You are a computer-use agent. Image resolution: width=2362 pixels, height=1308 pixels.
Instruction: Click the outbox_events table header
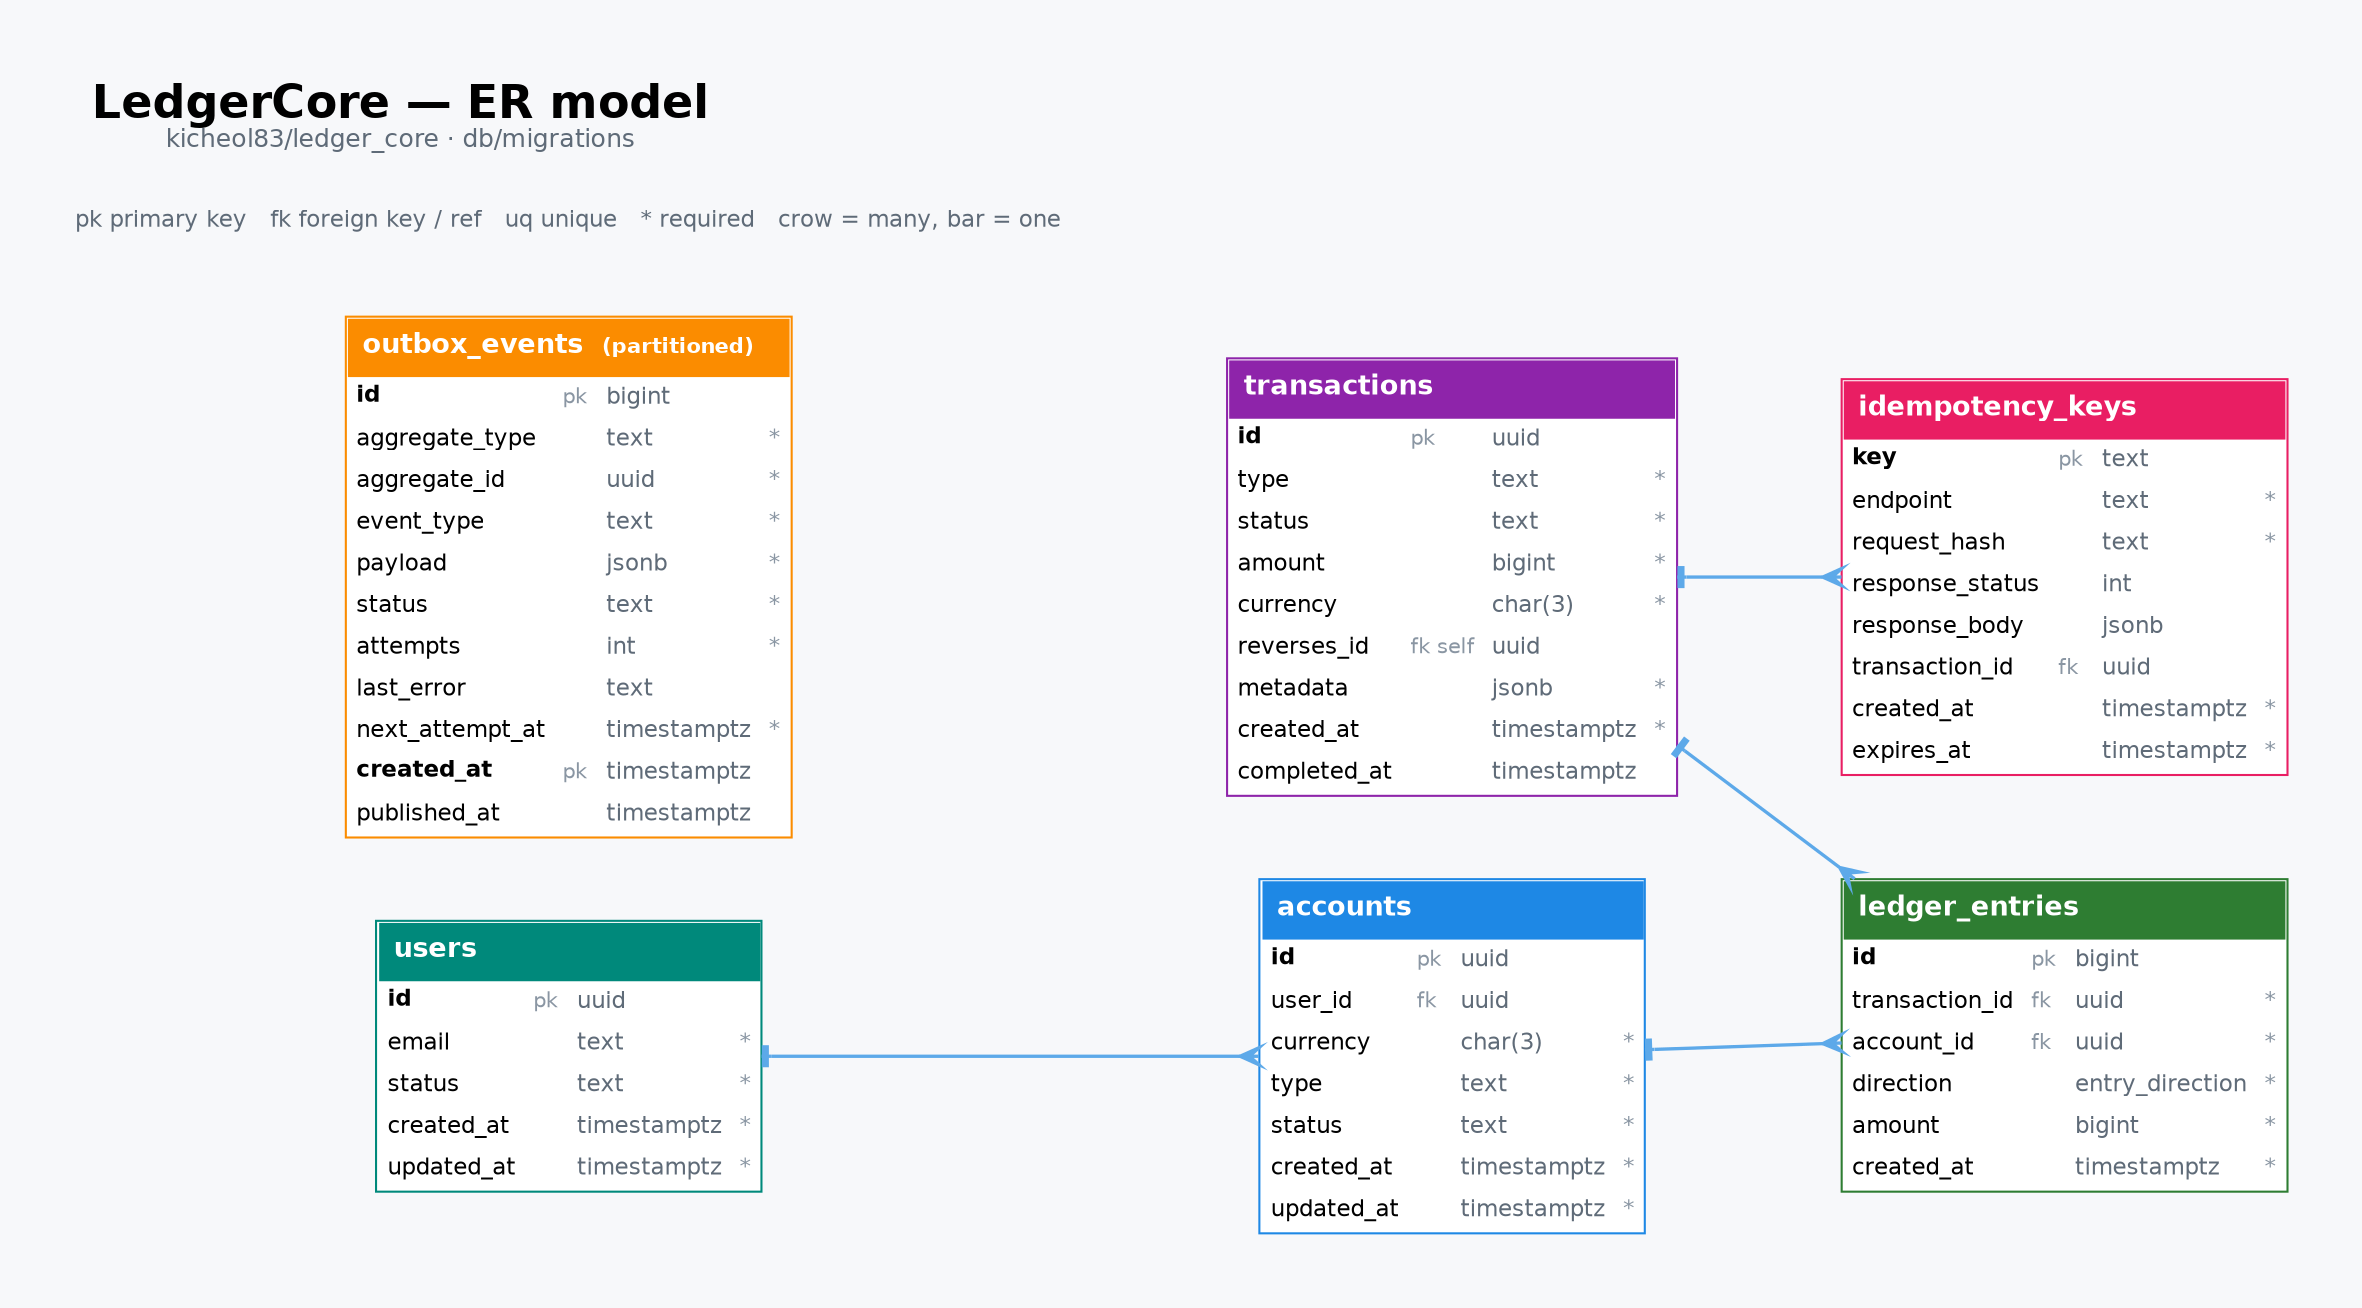pyautogui.click(x=568, y=347)
